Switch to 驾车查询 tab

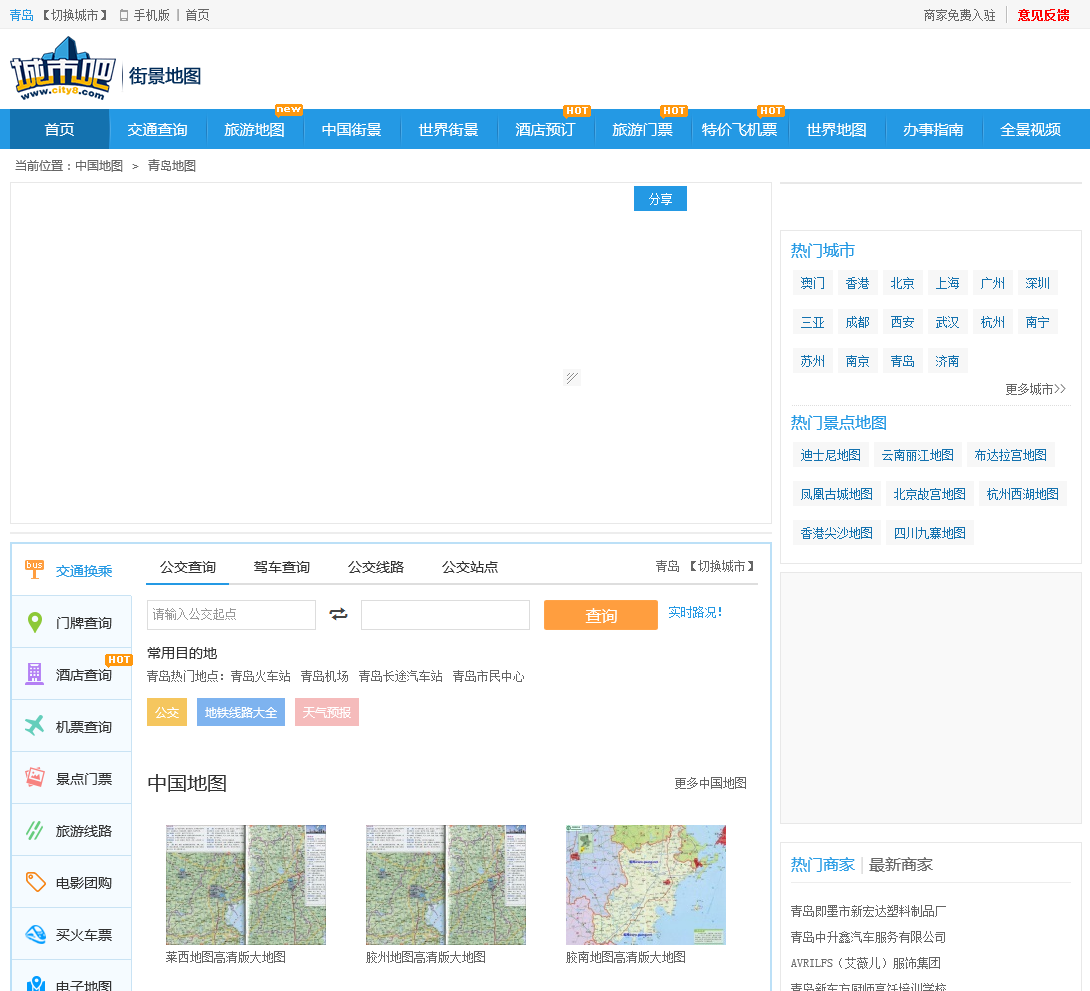[x=282, y=567]
